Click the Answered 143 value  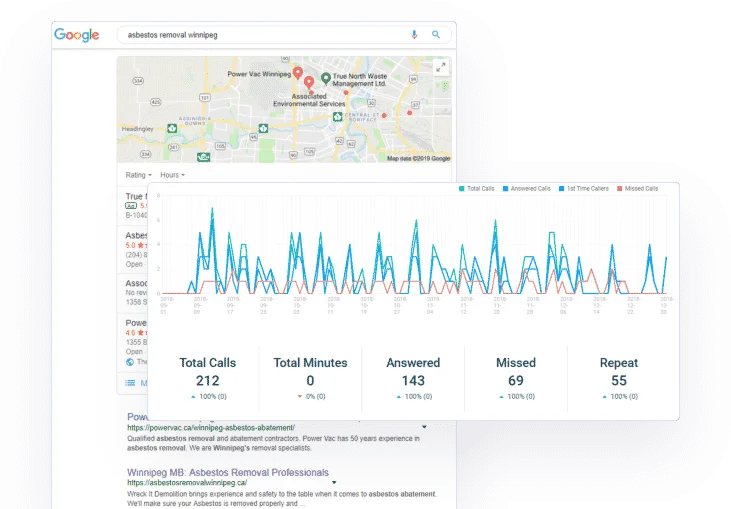pyautogui.click(x=413, y=381)
